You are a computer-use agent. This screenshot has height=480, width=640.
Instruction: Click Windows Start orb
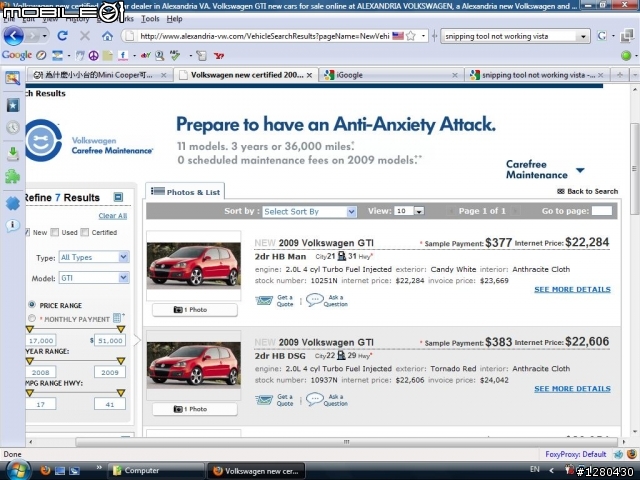(18, 470)
